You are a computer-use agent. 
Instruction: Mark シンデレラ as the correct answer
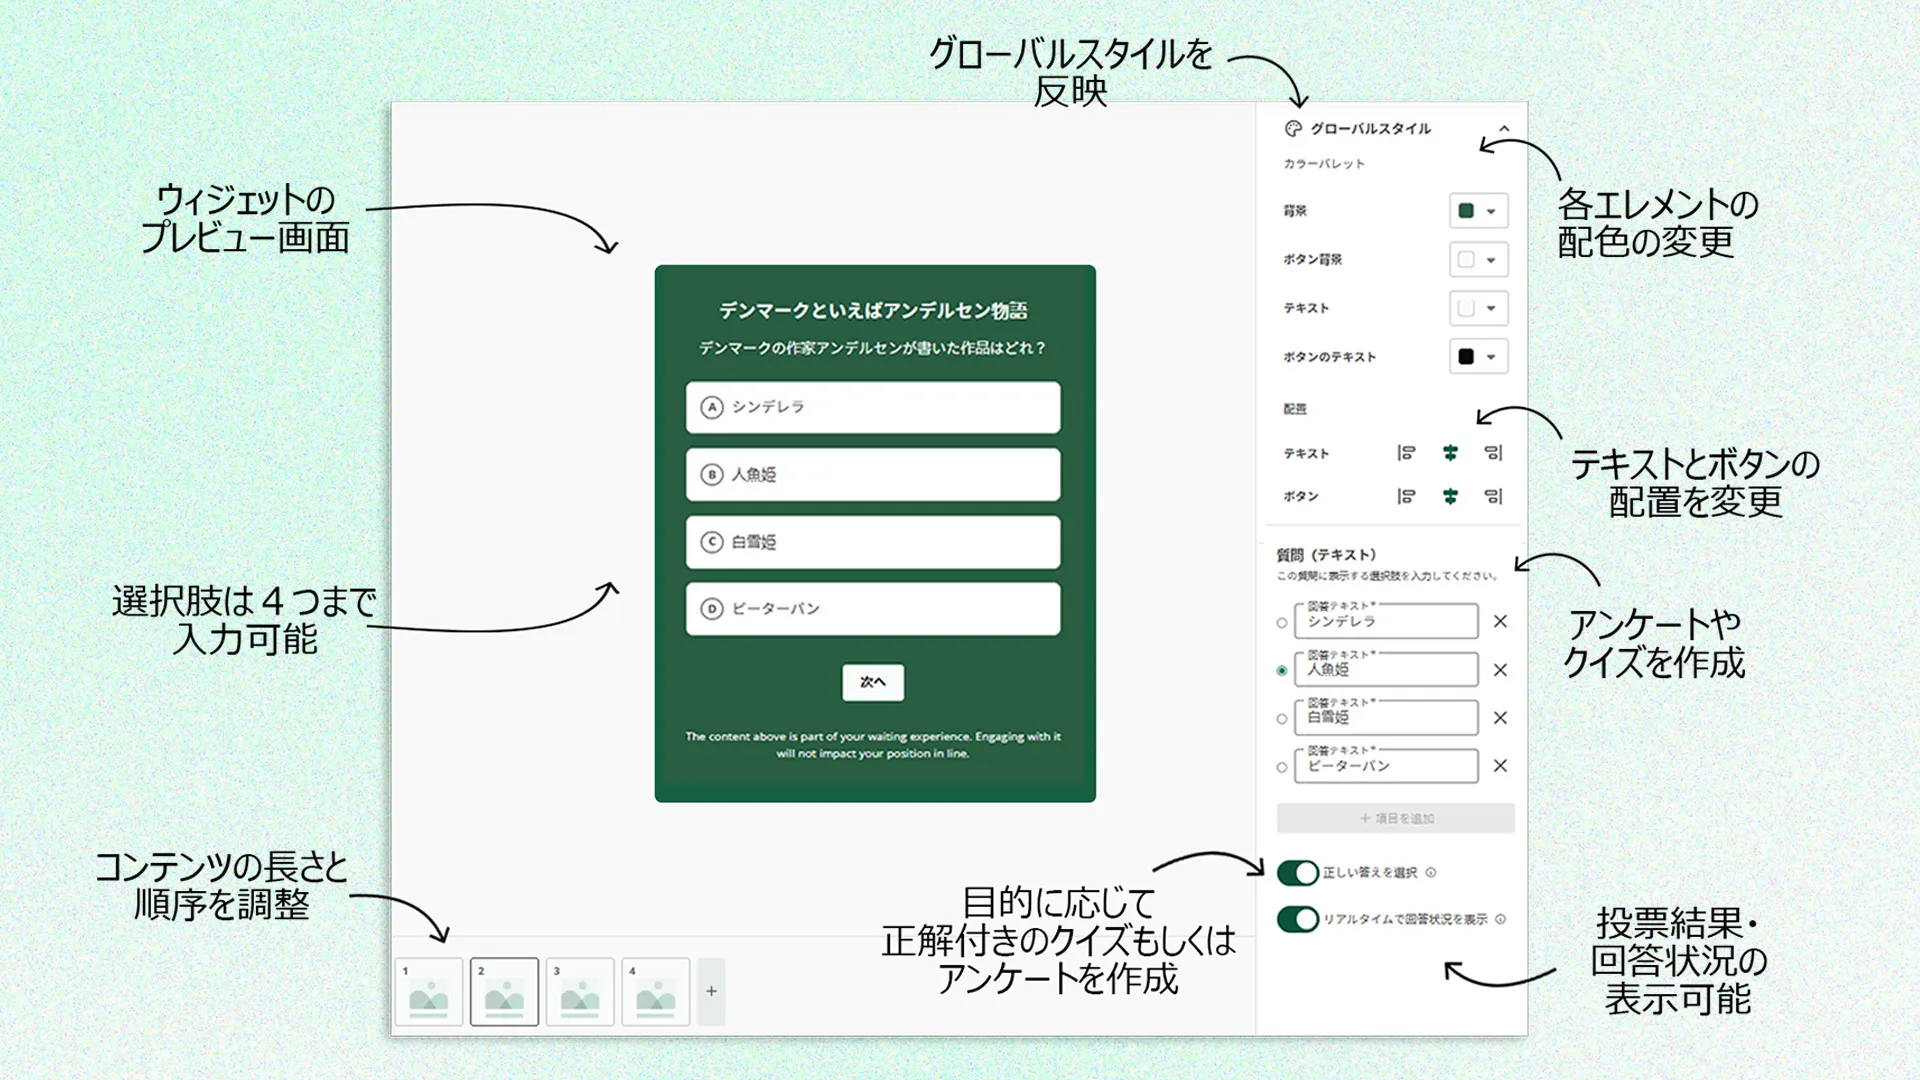point(1282,621)
